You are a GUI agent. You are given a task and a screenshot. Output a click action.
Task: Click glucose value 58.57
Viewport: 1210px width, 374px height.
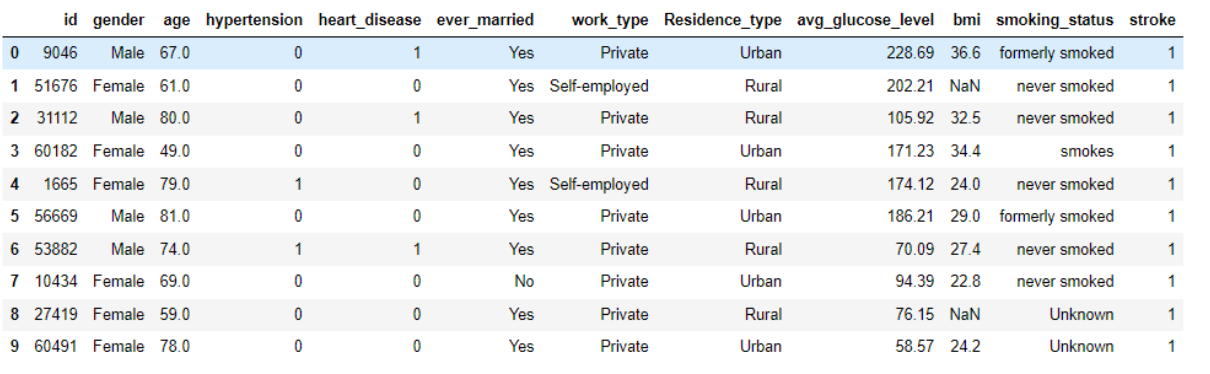click(x=914, y=346)
